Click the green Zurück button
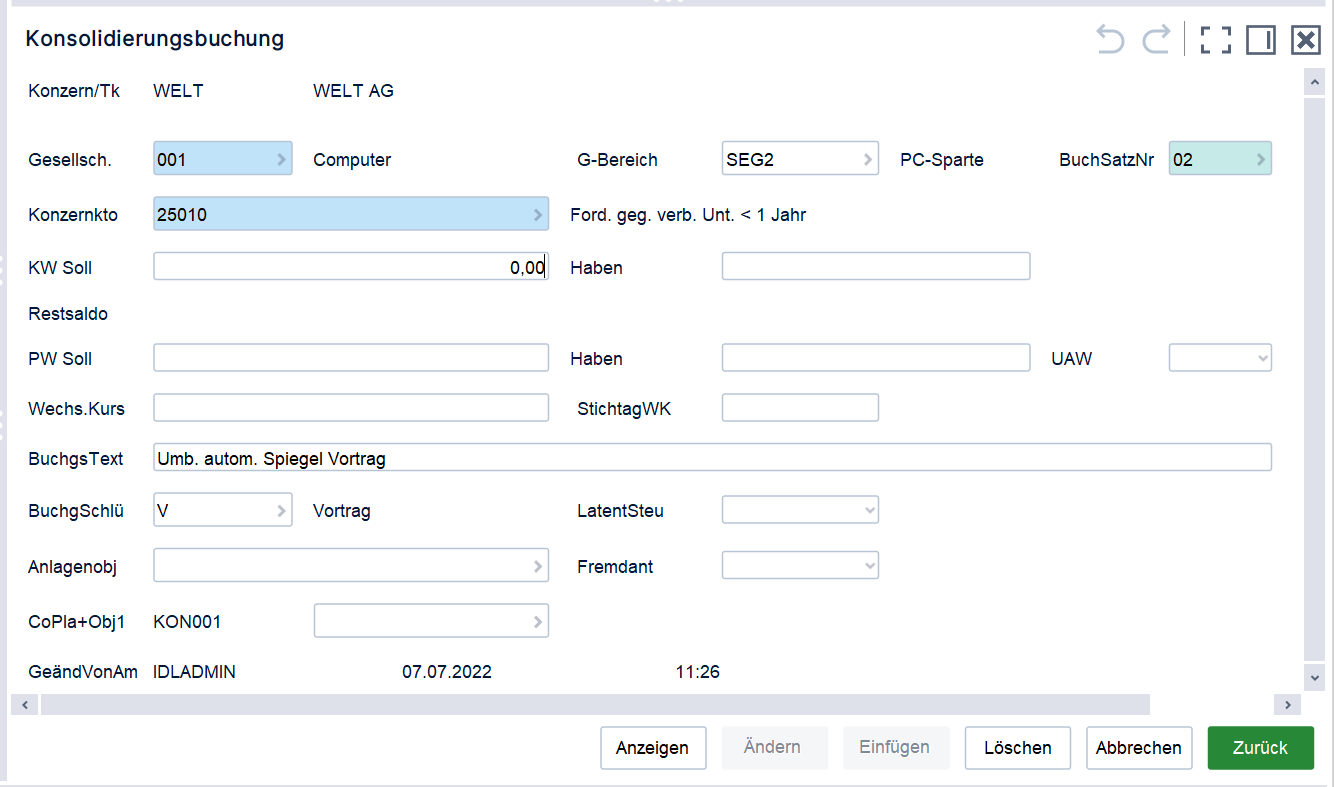The image size is (1334, 787). coord(1260,748)
